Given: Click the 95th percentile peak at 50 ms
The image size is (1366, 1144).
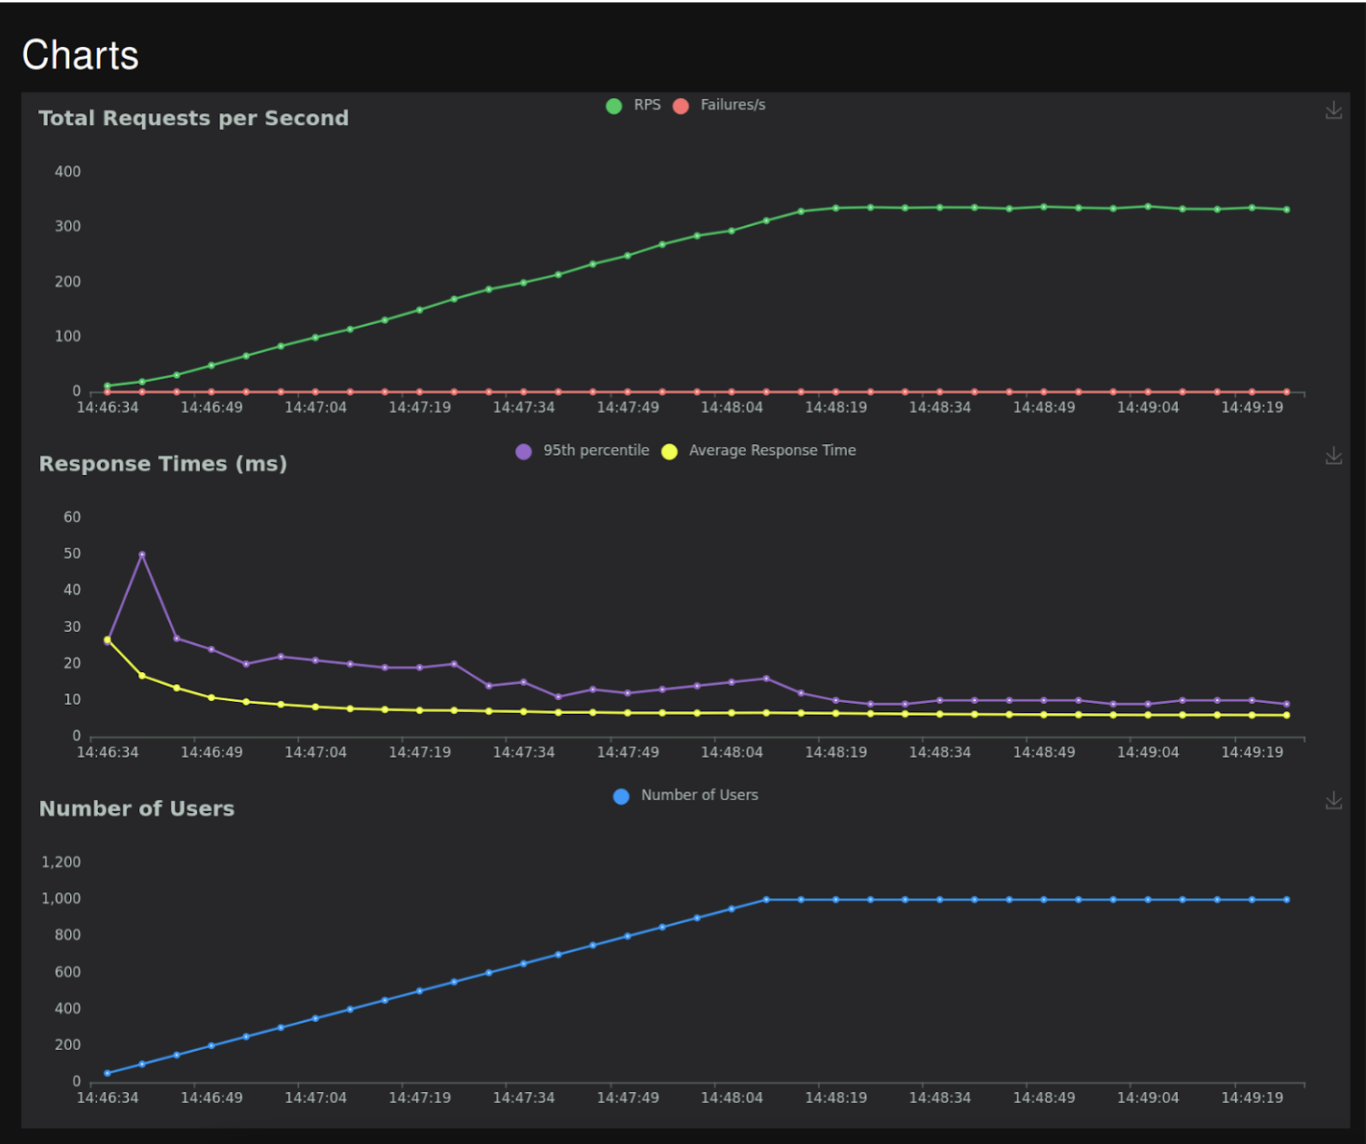Looking at the screenshot, I should (142, 554).
